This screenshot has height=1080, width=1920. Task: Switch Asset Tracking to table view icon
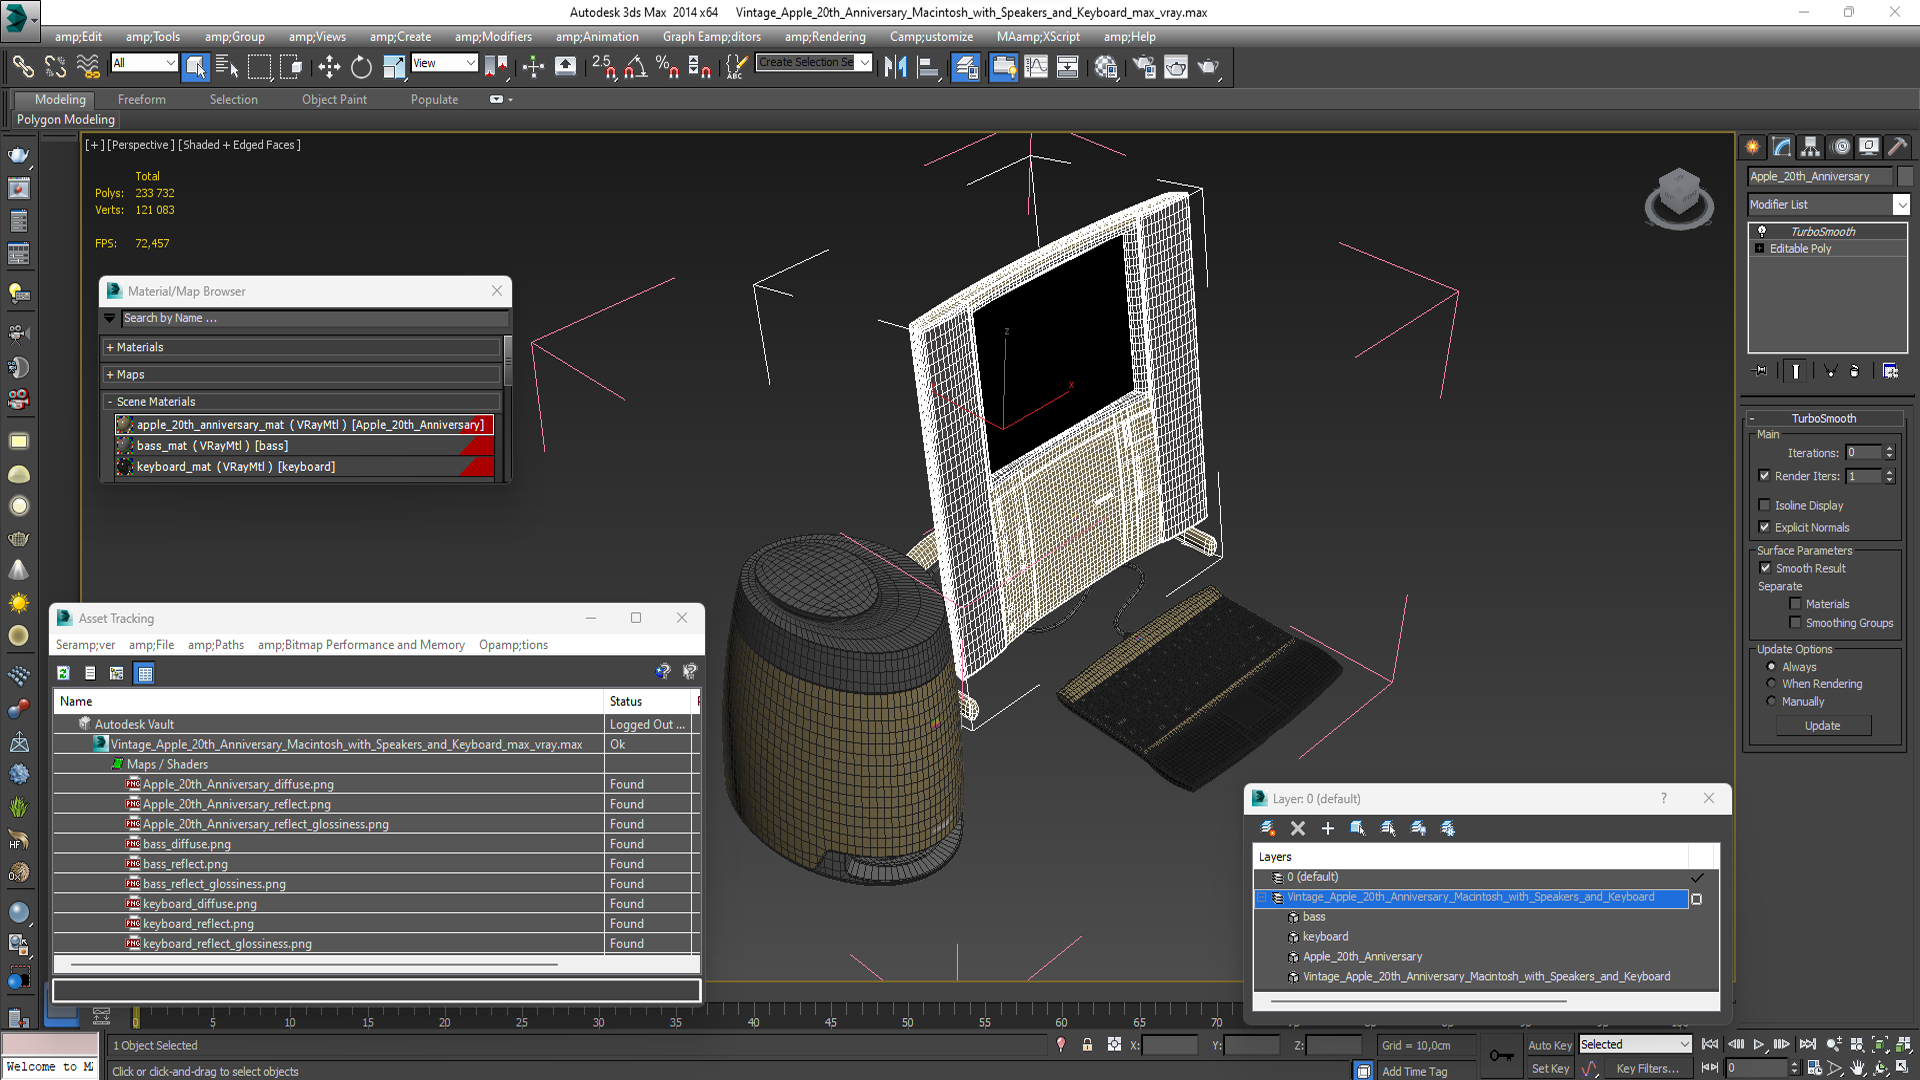145,673
